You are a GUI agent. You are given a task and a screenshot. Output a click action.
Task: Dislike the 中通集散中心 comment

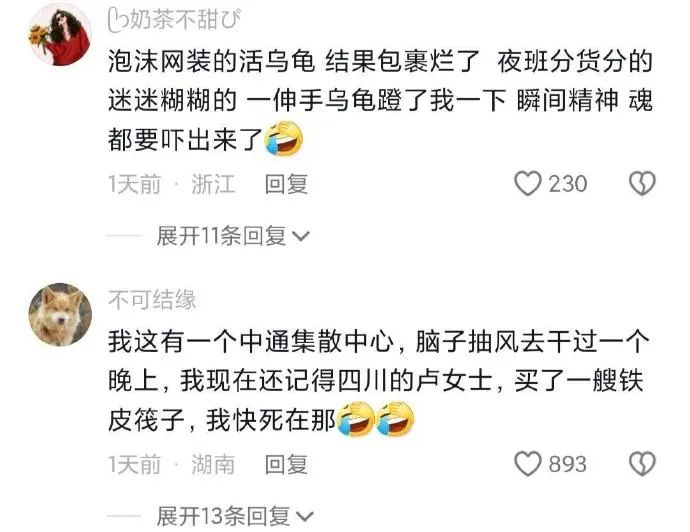(642, 464)
